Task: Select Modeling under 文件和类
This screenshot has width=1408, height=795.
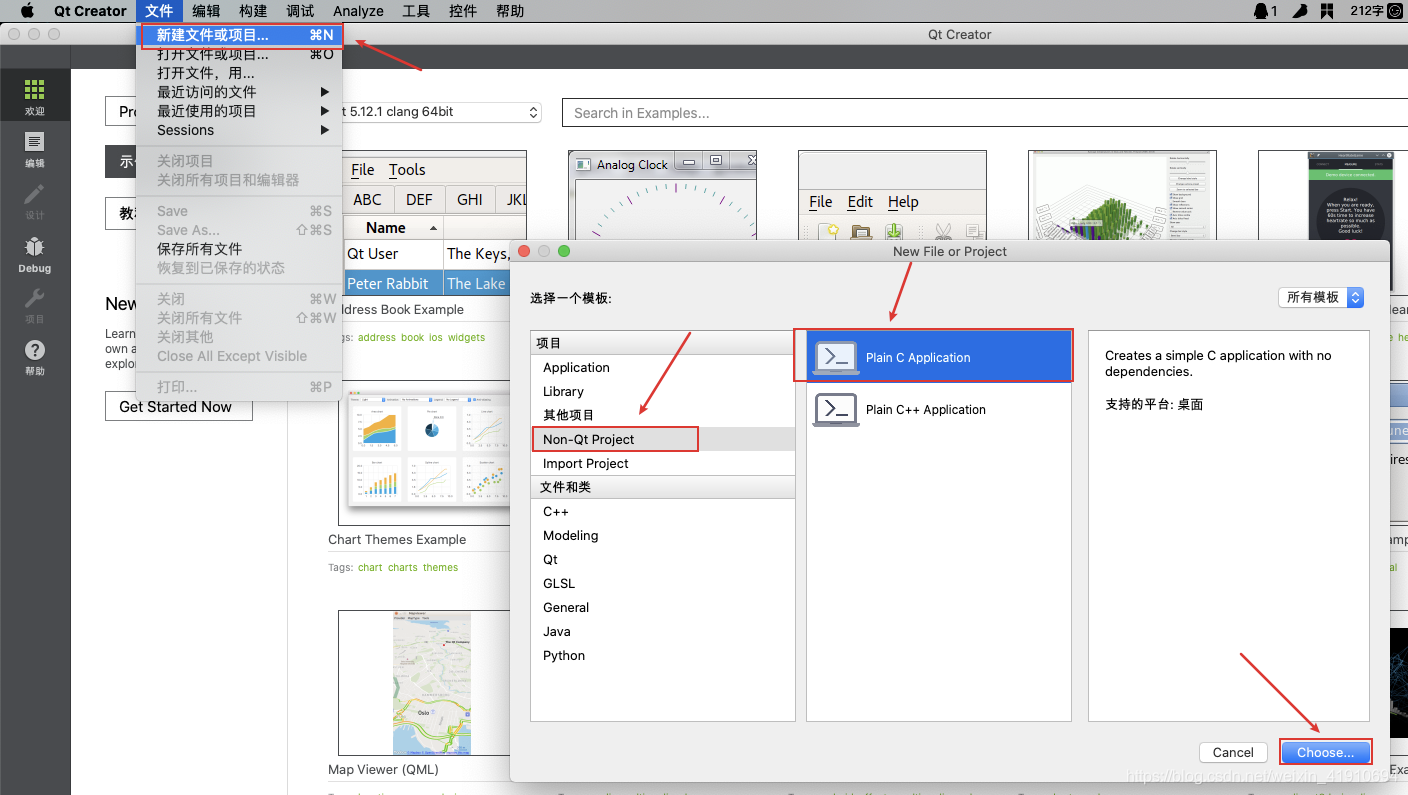Action: [663, 535]
